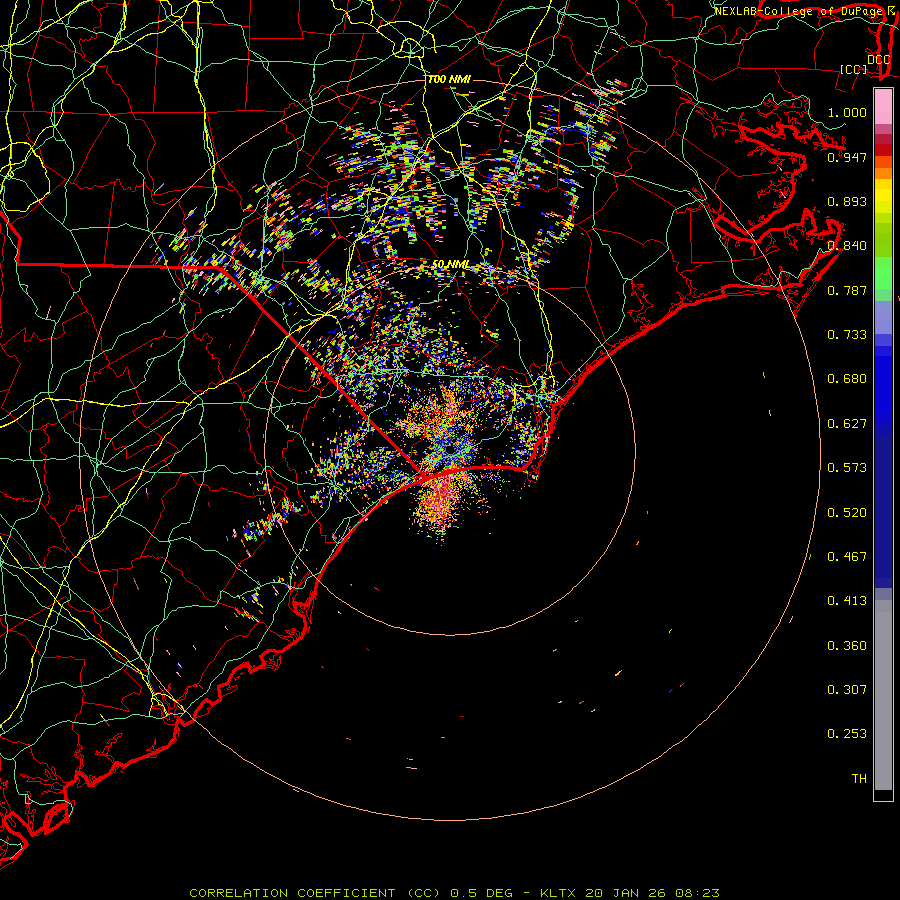The width and height of the screenshot is (900, 900).
Task: Click the bright green segment of the color bar
Action: (x=883, y=273)
